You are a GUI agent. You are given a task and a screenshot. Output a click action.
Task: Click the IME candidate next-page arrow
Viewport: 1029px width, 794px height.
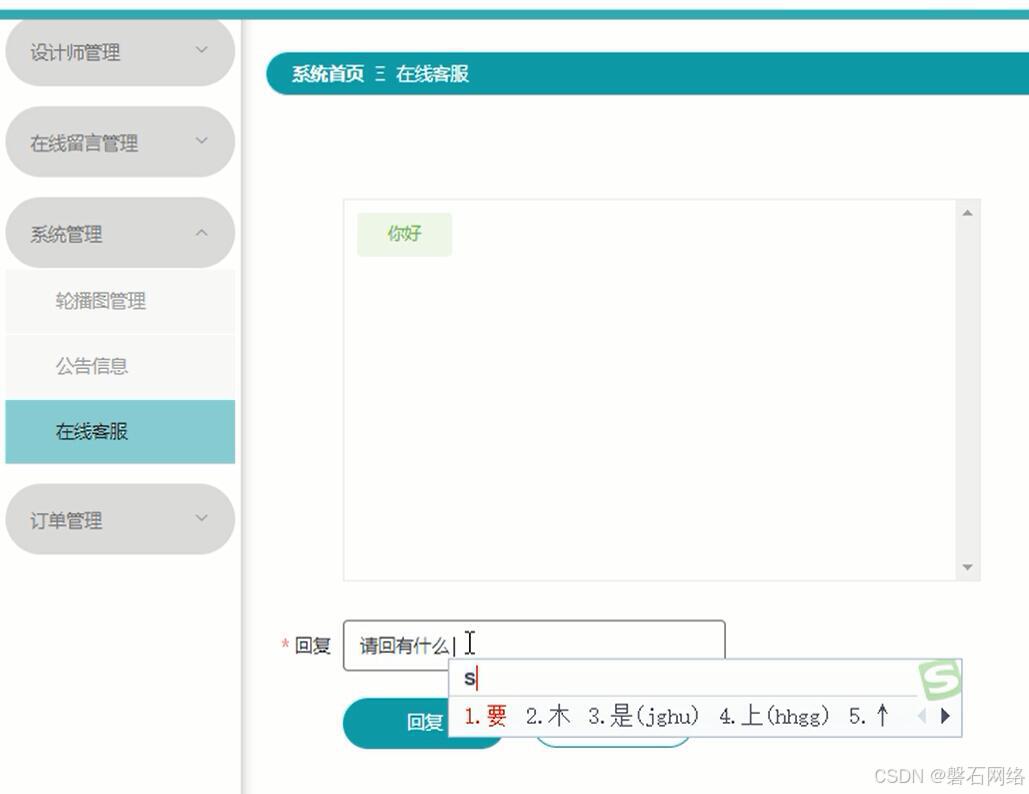[x=945, y=716]
